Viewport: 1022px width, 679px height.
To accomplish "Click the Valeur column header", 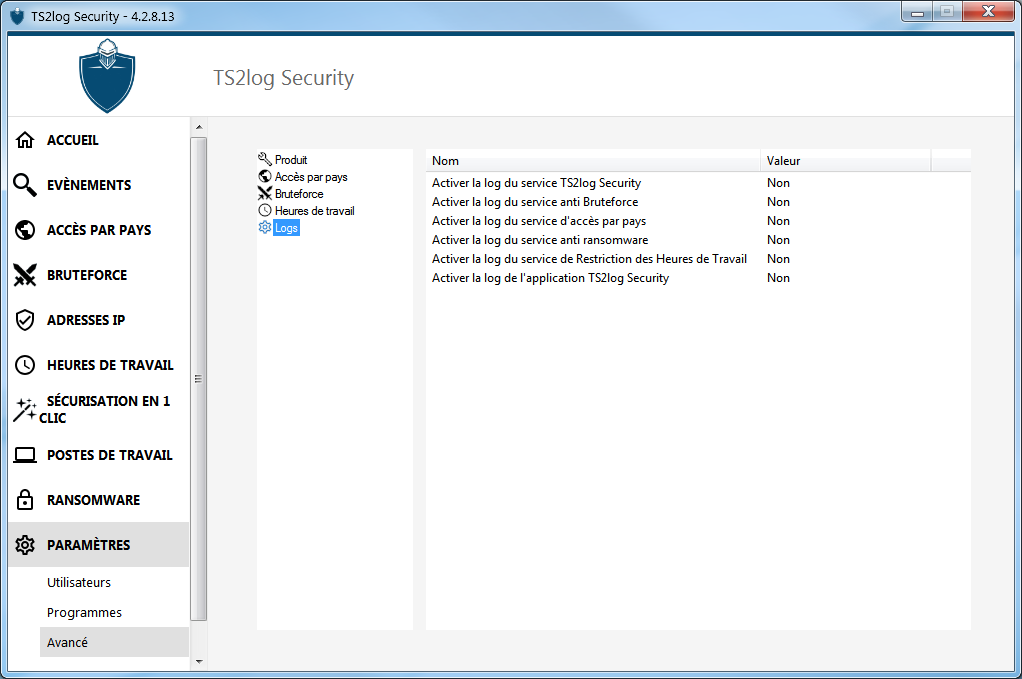I will pyautogui.click(x=845, y=160).
